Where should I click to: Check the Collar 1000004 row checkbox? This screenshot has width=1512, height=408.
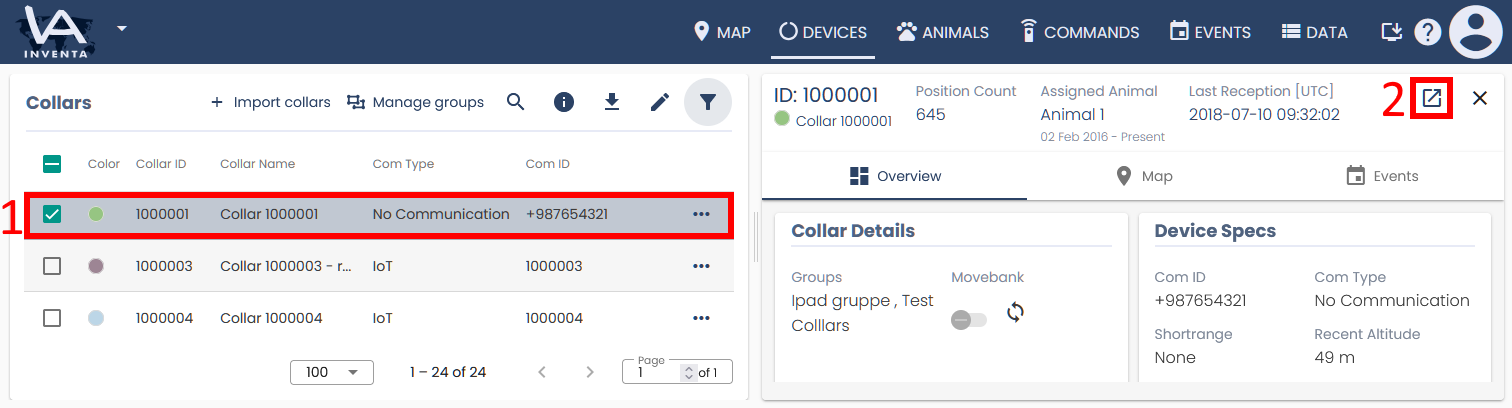coord(52,318)
